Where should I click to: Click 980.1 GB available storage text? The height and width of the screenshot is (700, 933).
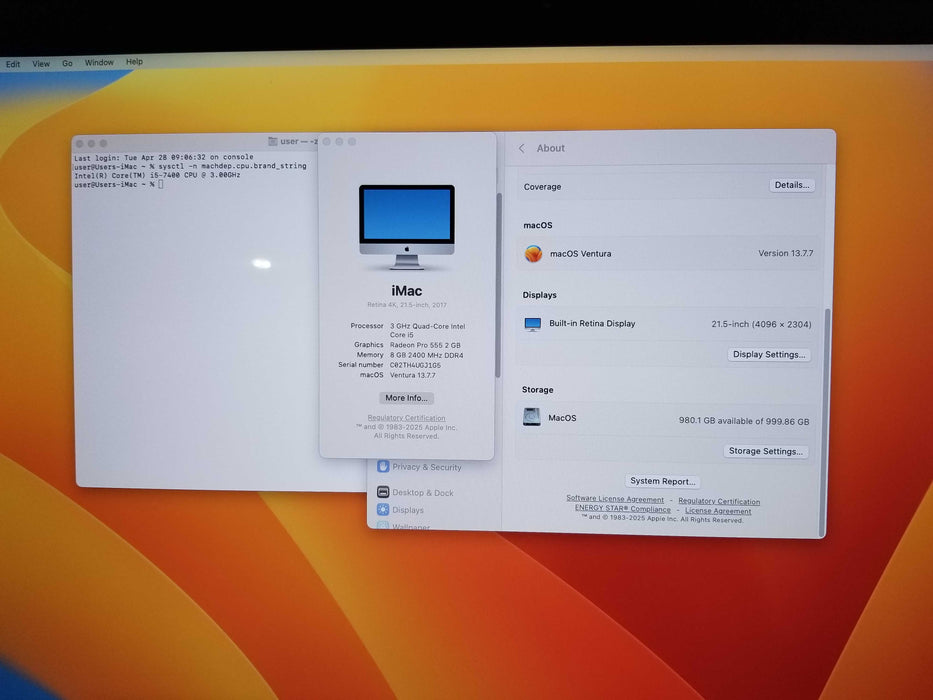coord(744,421)
